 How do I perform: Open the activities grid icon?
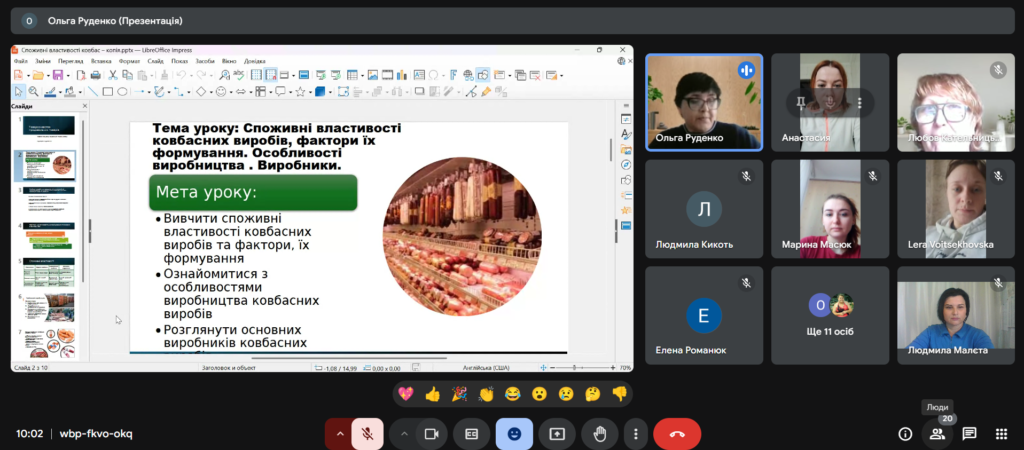coord(1001,434)
